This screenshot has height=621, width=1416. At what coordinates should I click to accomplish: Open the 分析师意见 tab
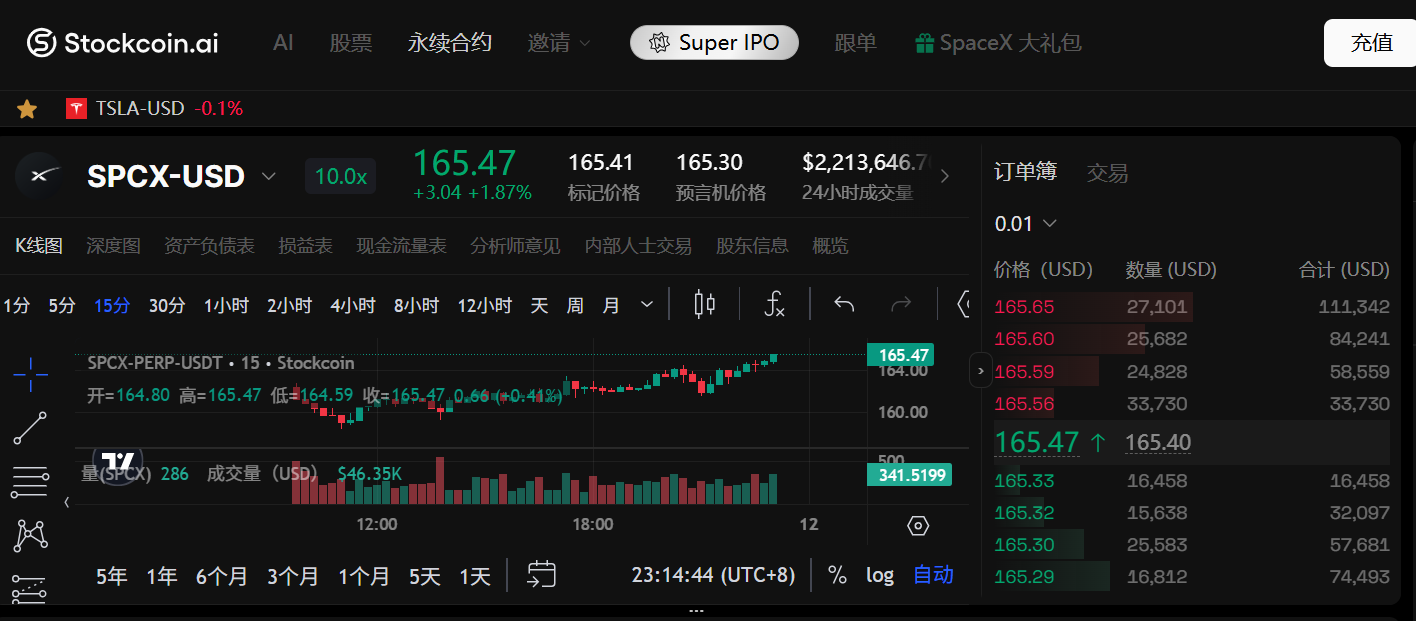(x=515, y=245)
